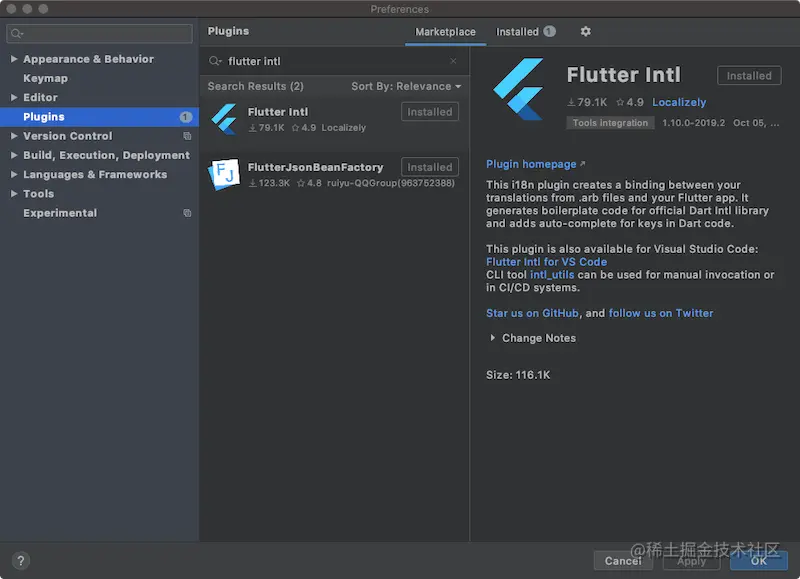Click the magnifier icon in plugin search field
800x579 pixels.
tap(215, 61)
